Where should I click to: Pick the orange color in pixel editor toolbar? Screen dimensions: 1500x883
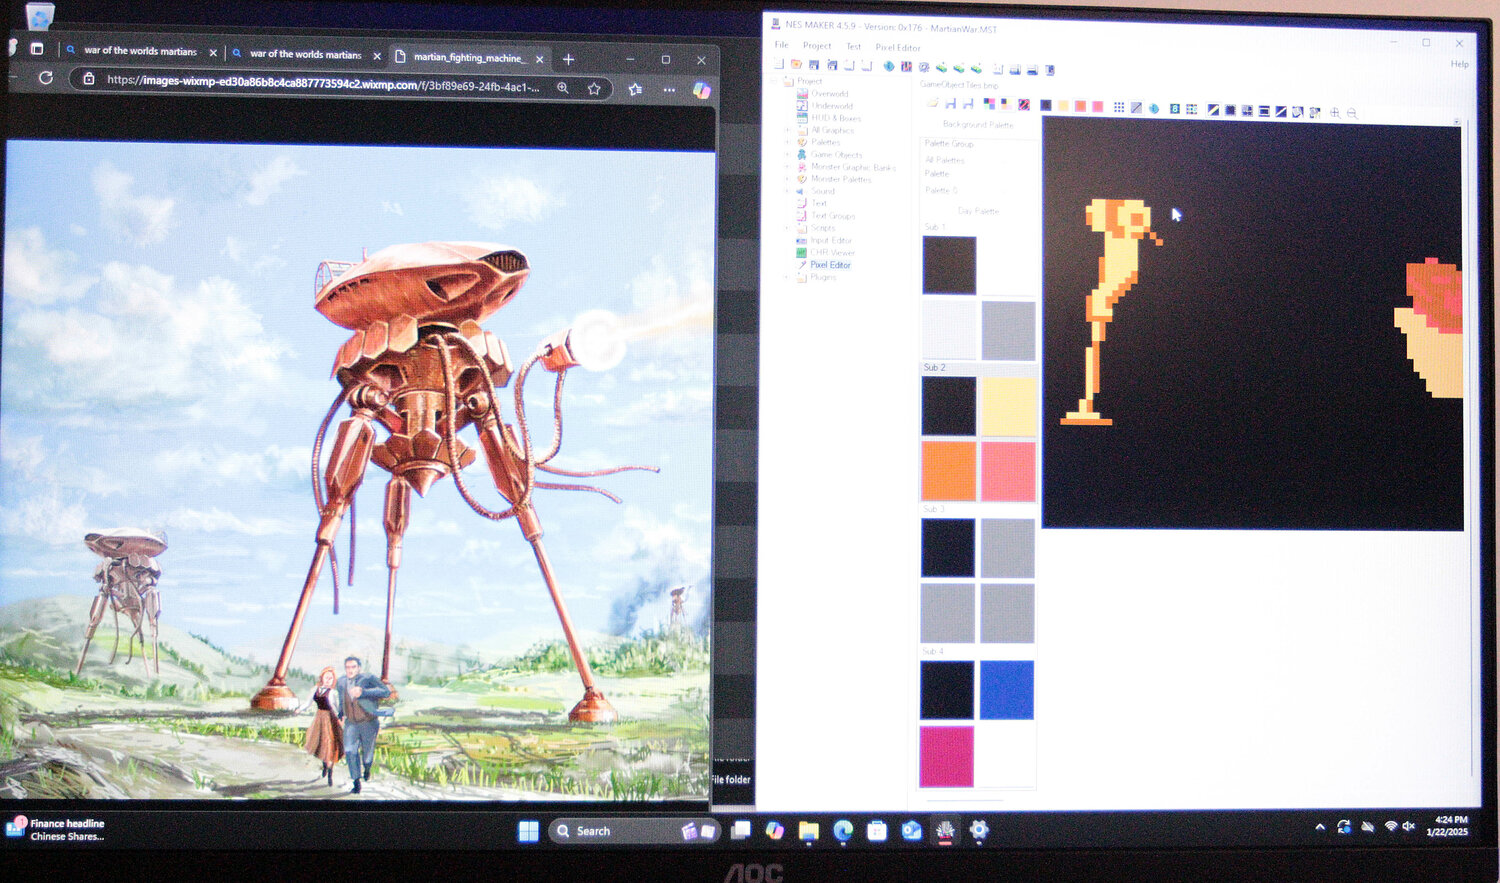(1081, 106)
